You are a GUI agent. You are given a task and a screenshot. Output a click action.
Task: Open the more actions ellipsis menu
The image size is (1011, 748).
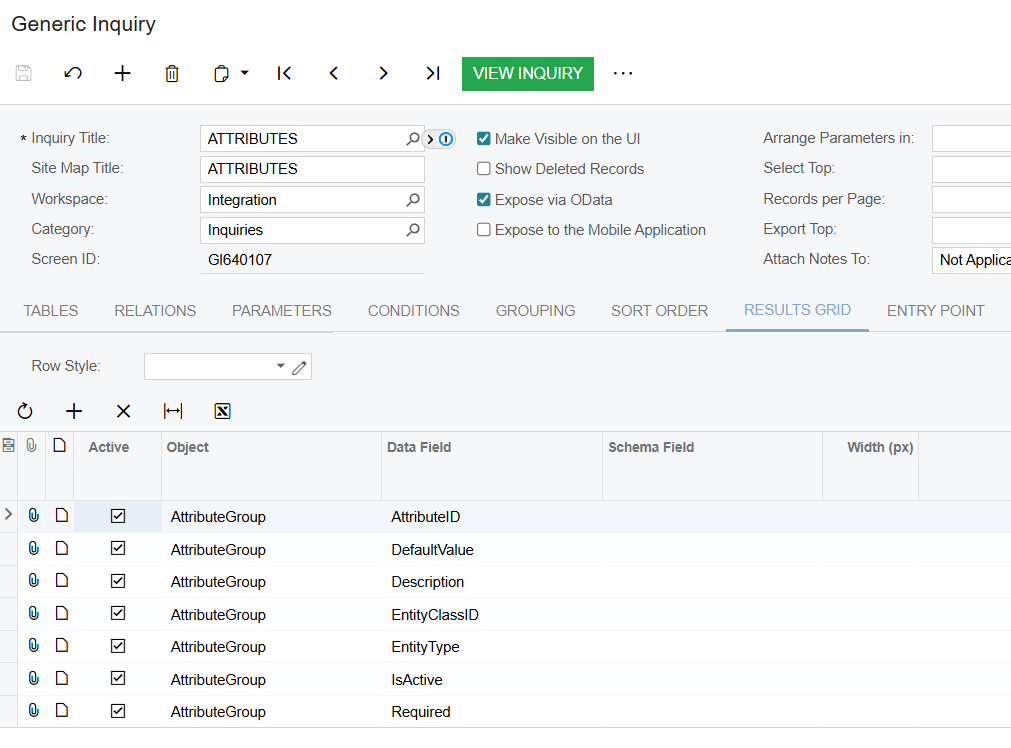[x=623, y=73]
